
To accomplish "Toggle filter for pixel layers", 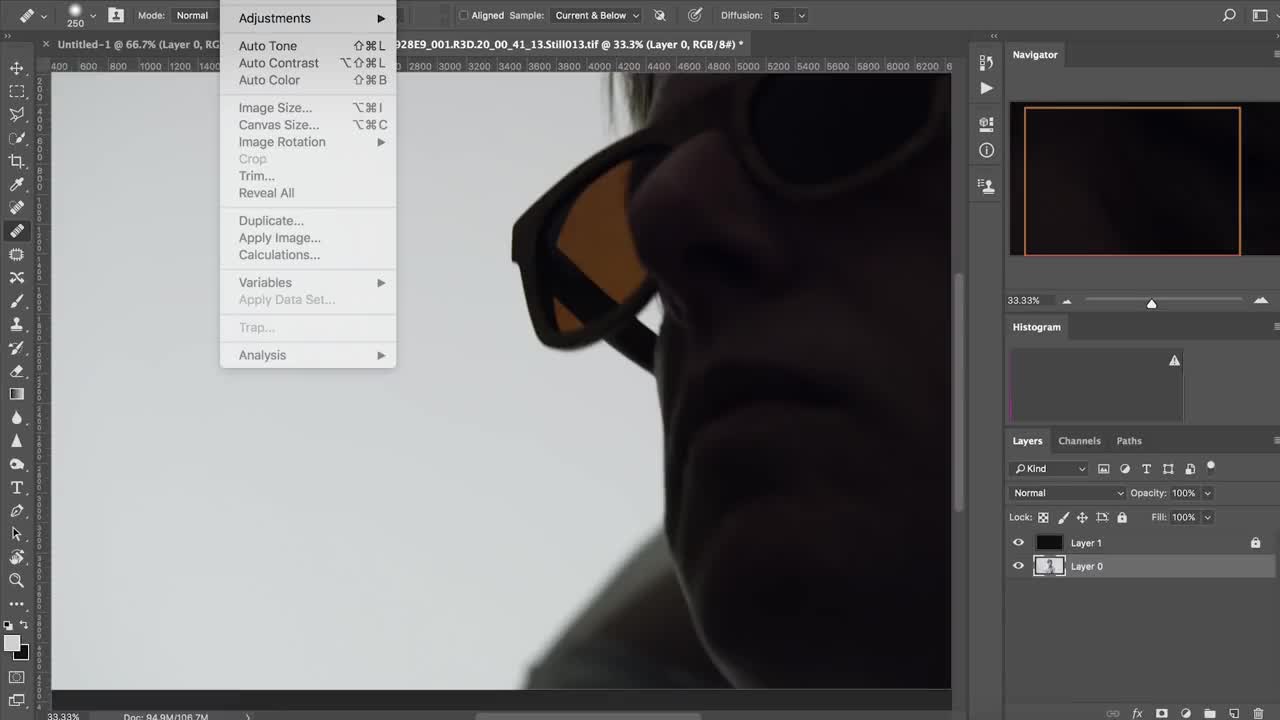I will coord(1104,468).
